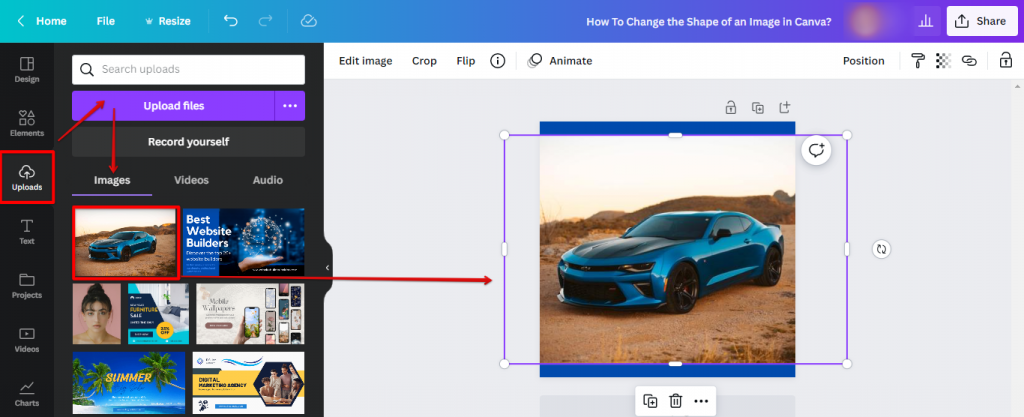Open the File menu
The image size is (1024, 417).
click(106, 21)
